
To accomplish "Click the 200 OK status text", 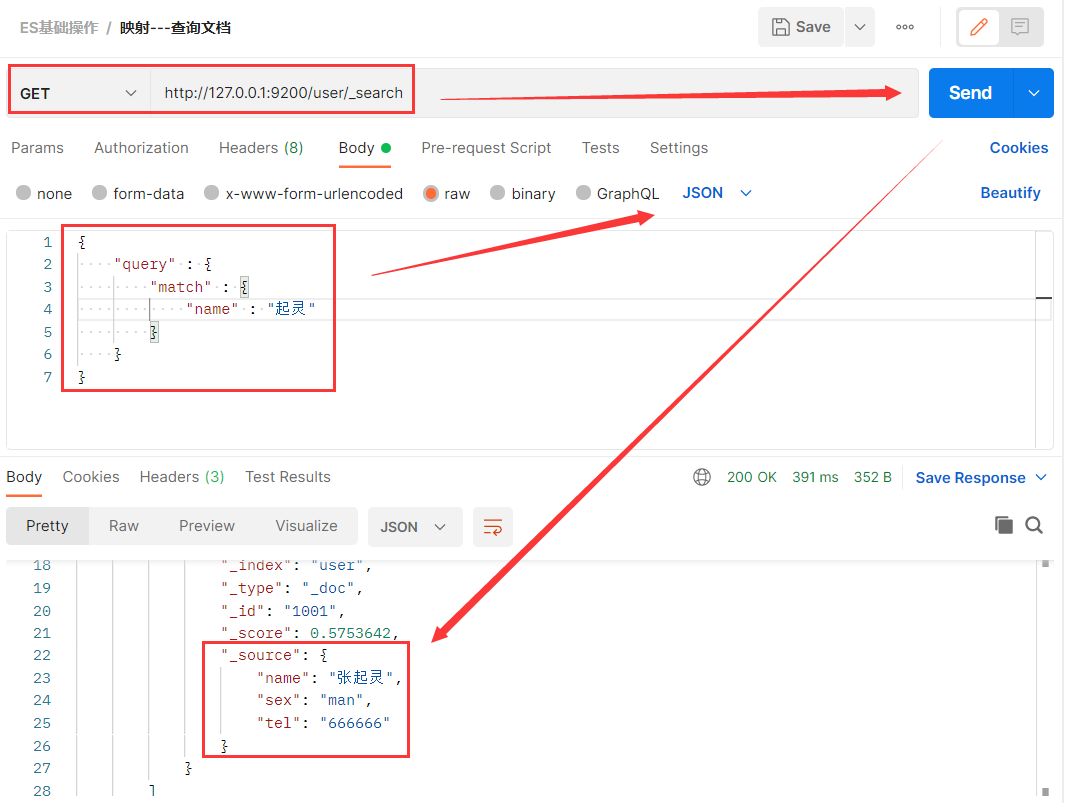I will (x=751, y=477).
